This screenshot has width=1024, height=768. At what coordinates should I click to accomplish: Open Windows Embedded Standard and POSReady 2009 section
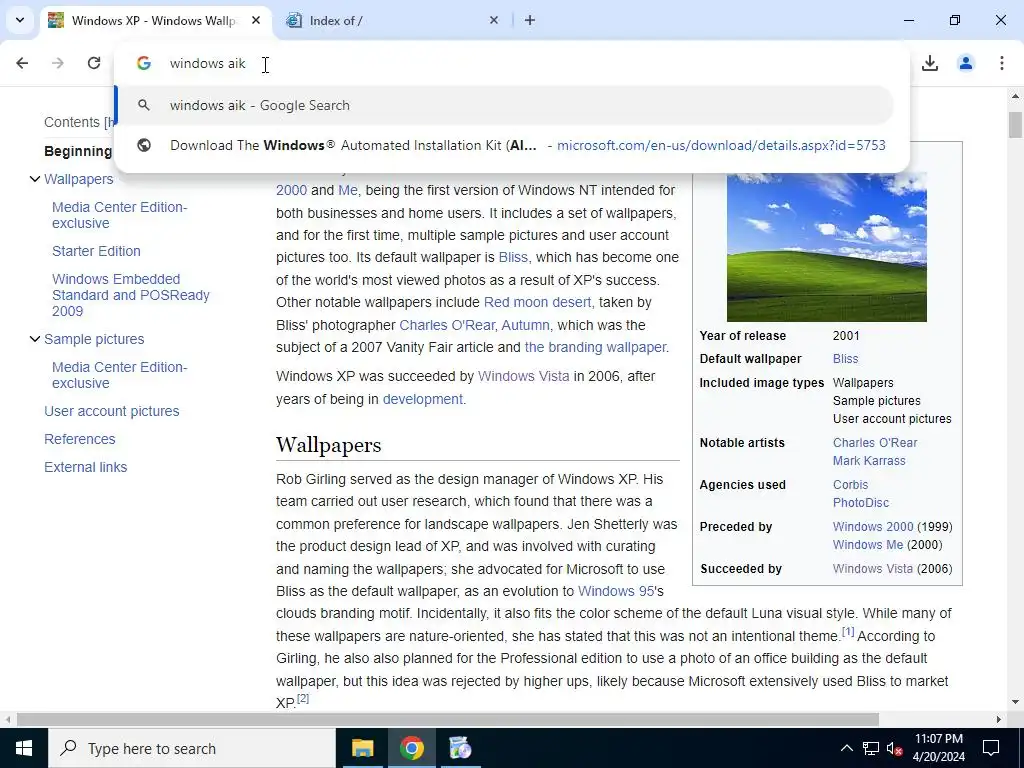[x=131, y=295]
